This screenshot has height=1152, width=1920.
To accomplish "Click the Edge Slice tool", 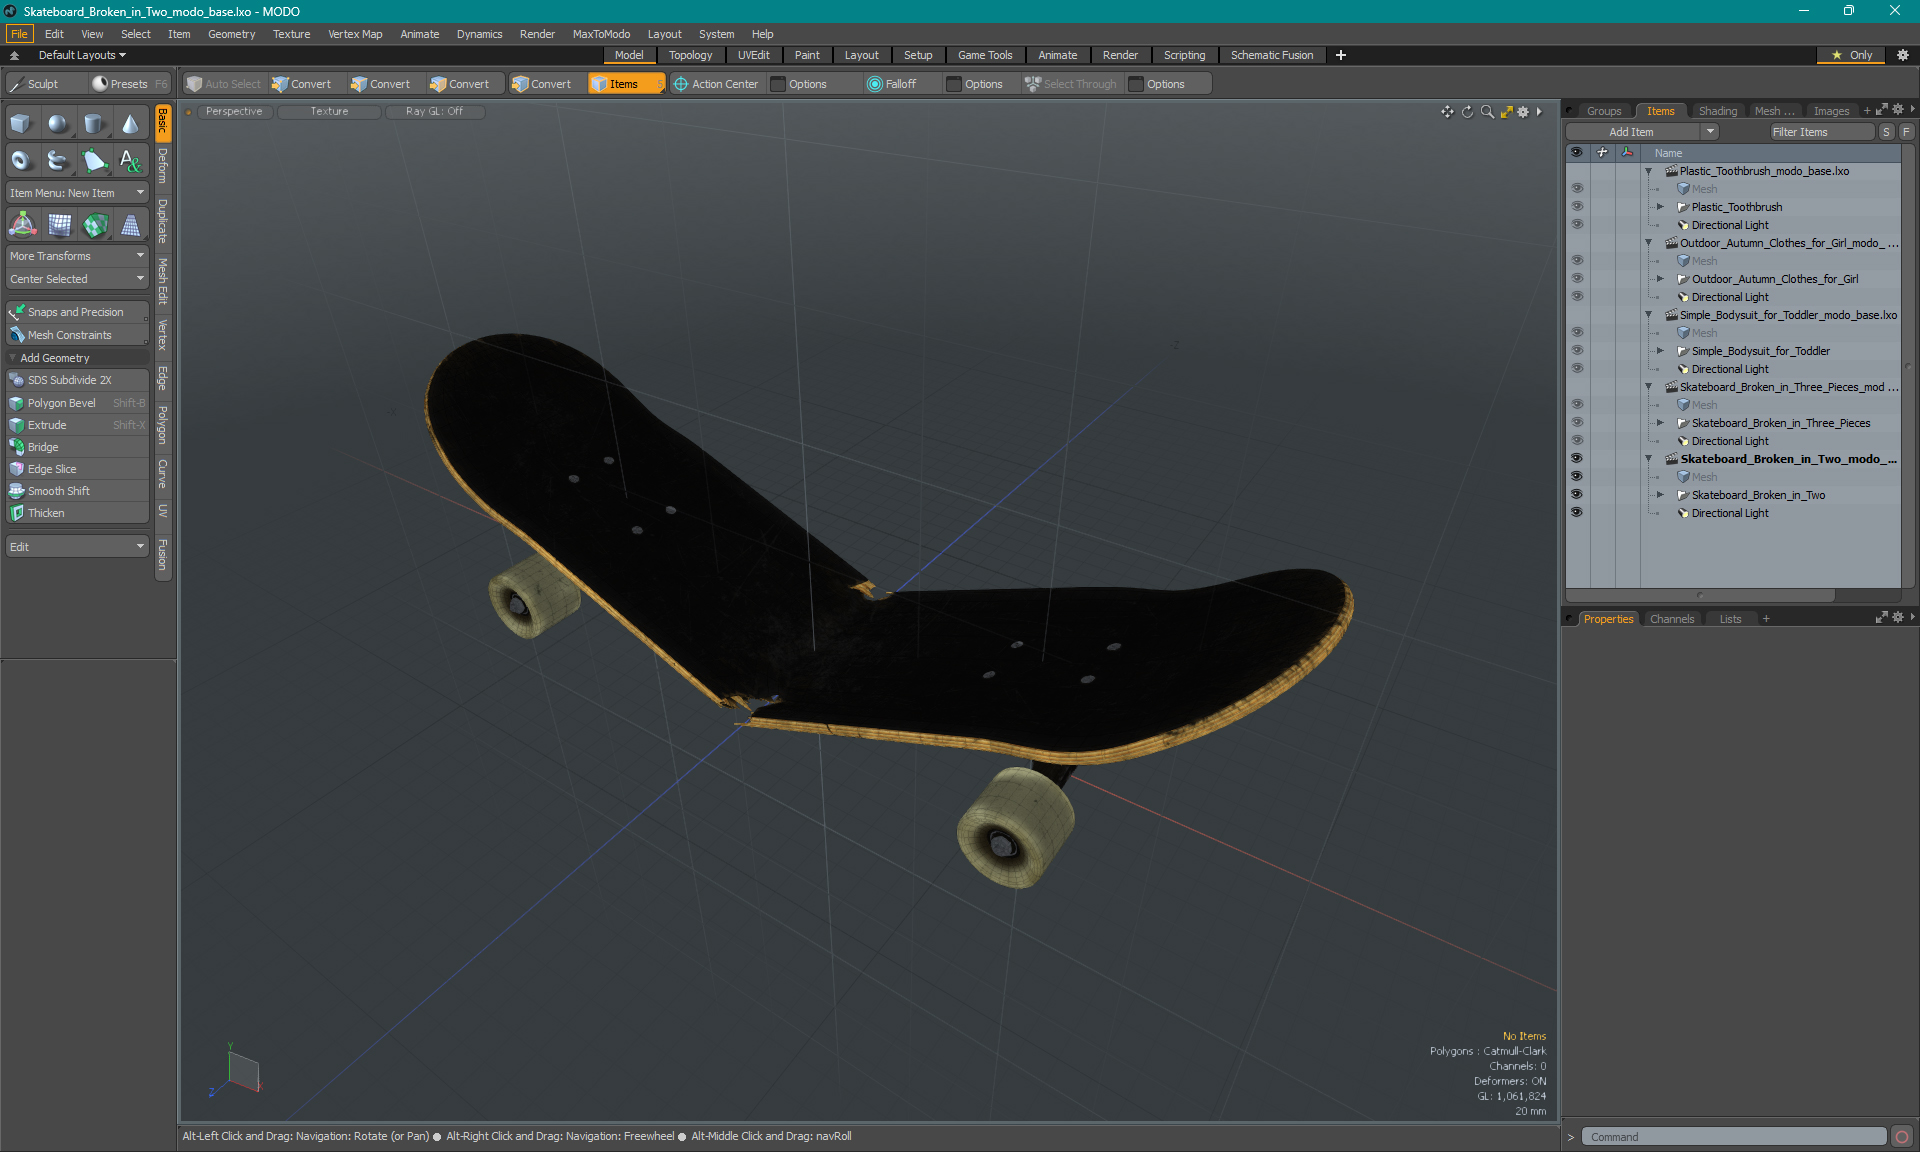I will pyautogui.click(x=51, y=469).
